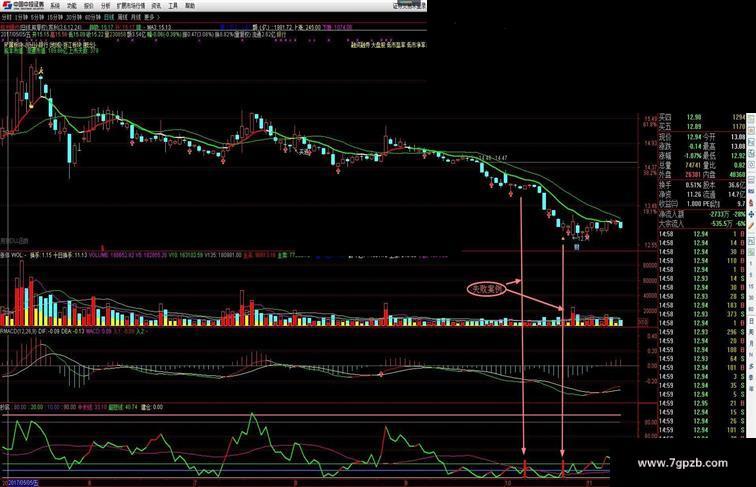Click the 大宗流入 -535.5万 row
Viewport: 756px width, 487px height.
point(702,223)
